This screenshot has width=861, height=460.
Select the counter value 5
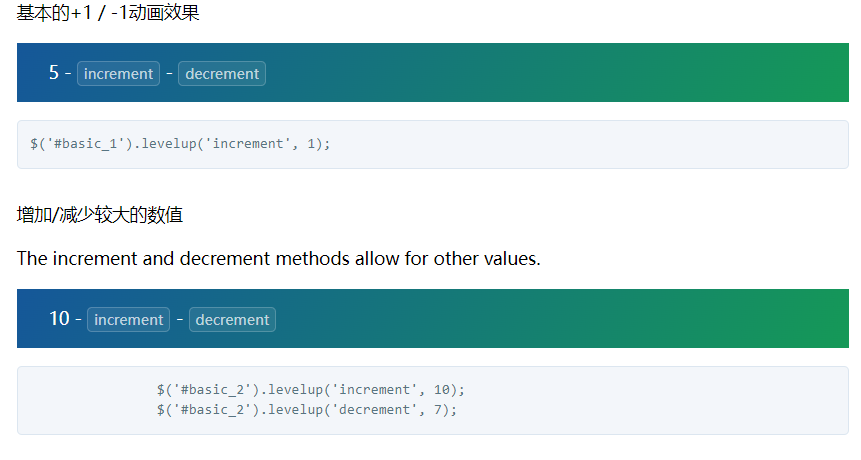tap(54, 72)
